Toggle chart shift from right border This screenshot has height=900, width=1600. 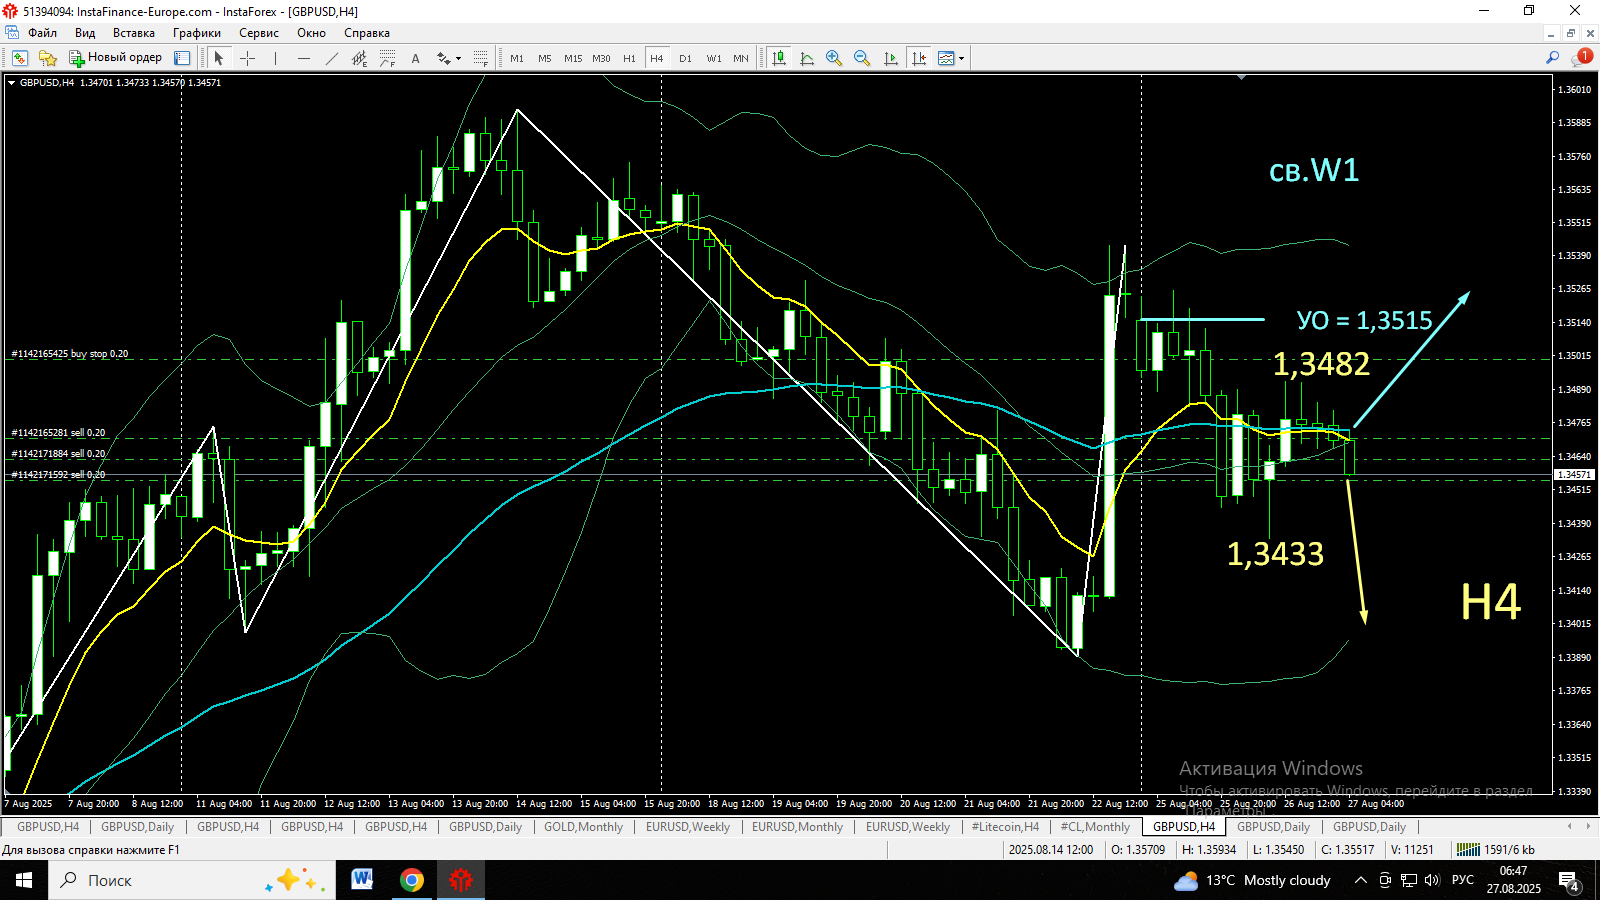pos(918,58)
